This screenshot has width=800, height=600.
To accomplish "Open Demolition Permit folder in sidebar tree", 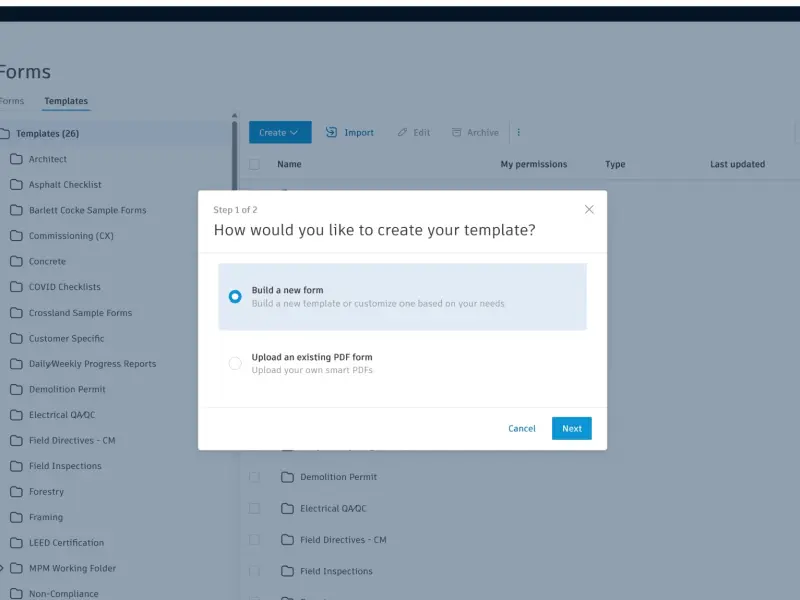I will click(67, 389).
